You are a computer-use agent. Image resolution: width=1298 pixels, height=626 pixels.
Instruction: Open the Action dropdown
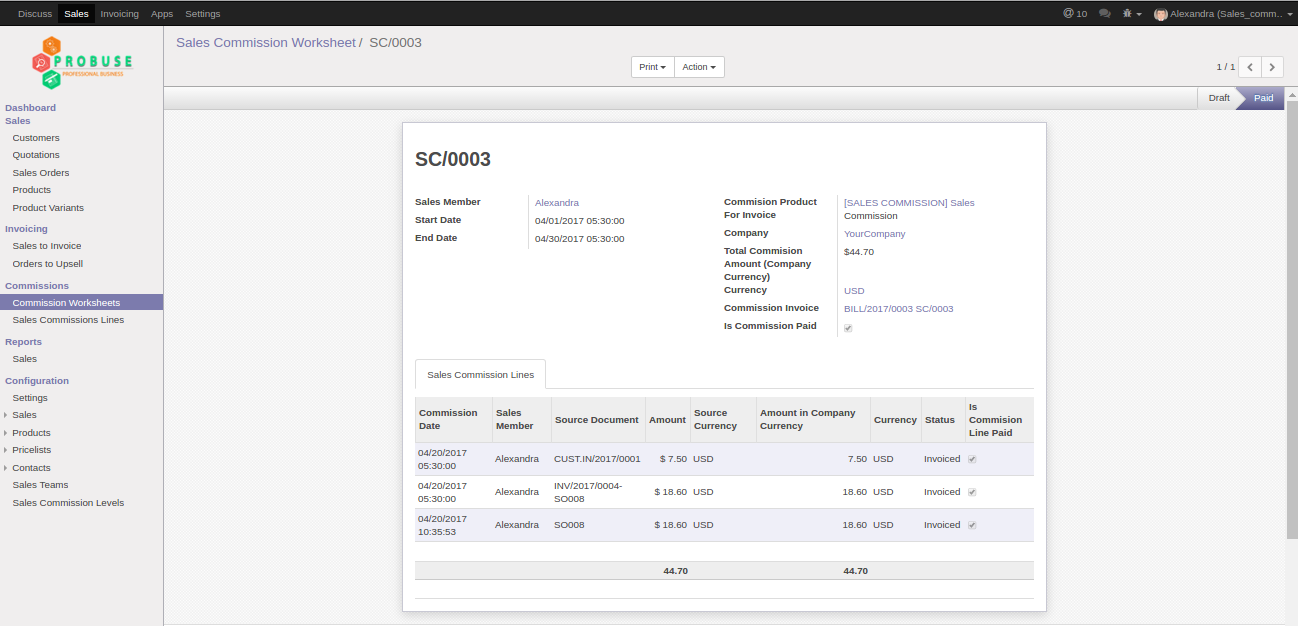699,67
